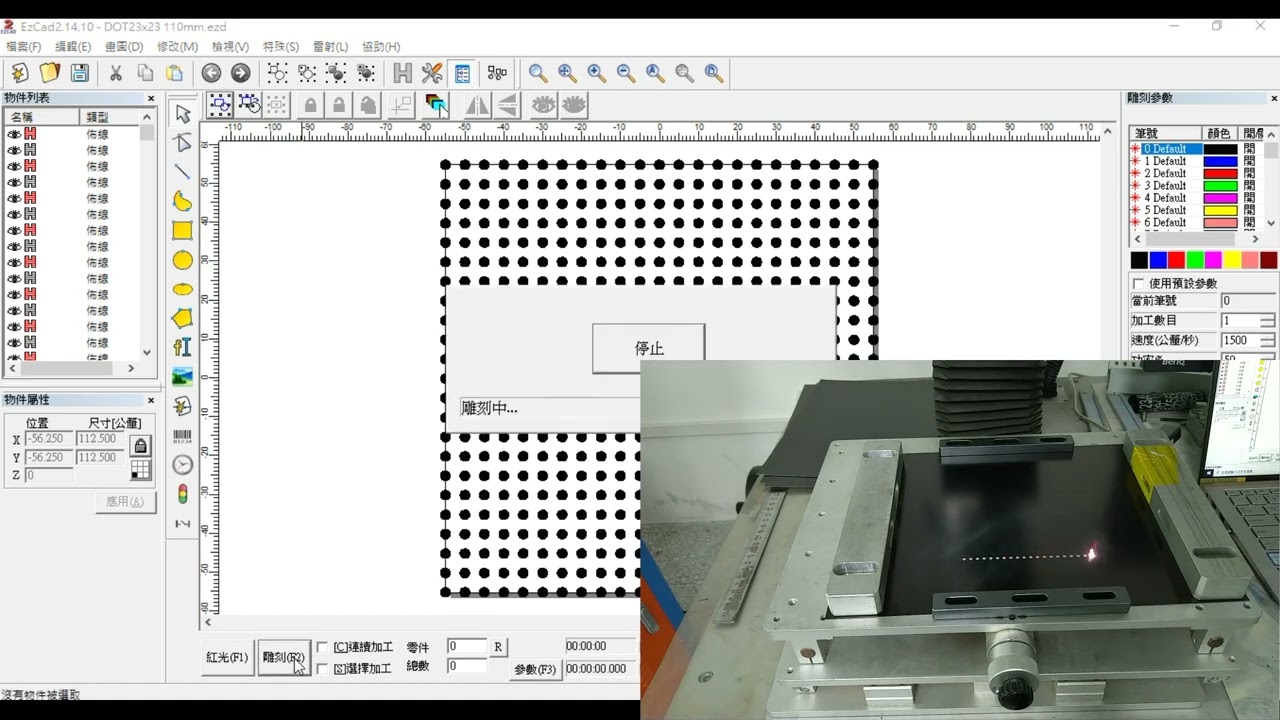Image resolution: width=1280 pixels, height=720 pixels.
Task: Click the Paste clipboard icon
Action: [175, 73]
